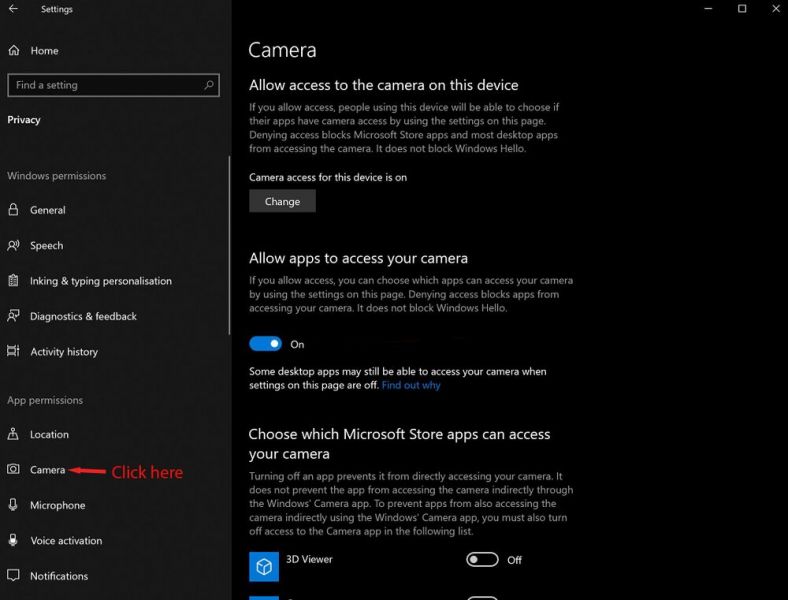Click the 3D Viewer app icon

click(x=264, y=566)
